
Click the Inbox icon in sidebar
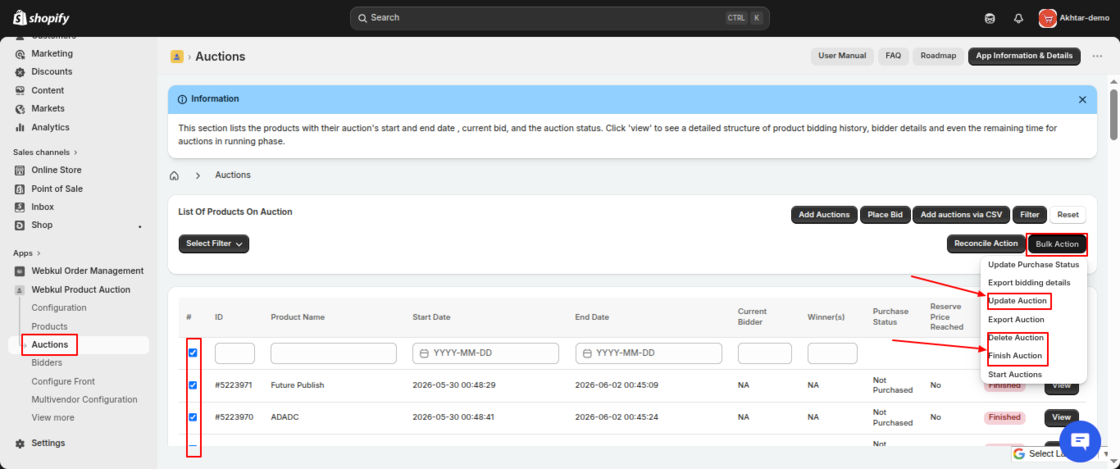pos(19,207)
